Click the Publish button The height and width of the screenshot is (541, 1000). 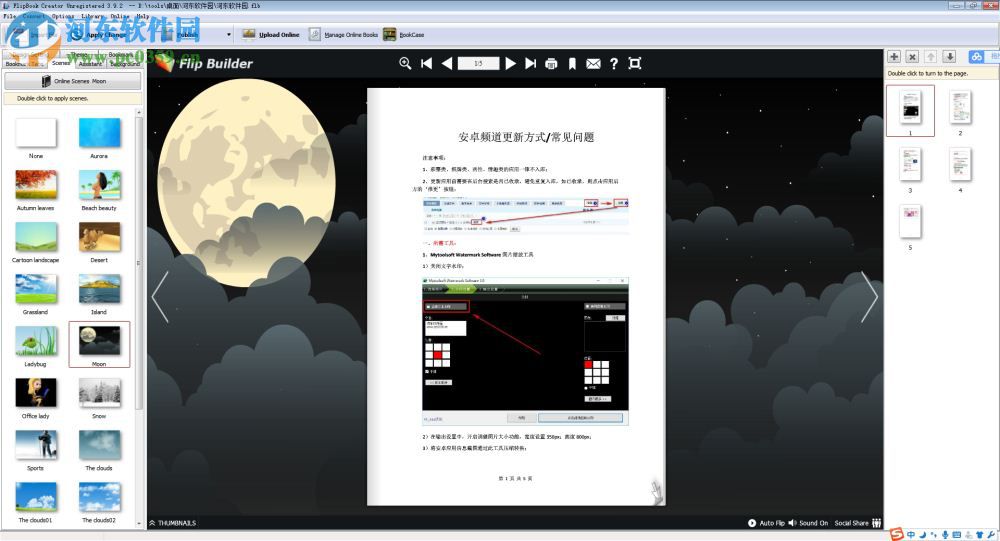tap(182, 34)
